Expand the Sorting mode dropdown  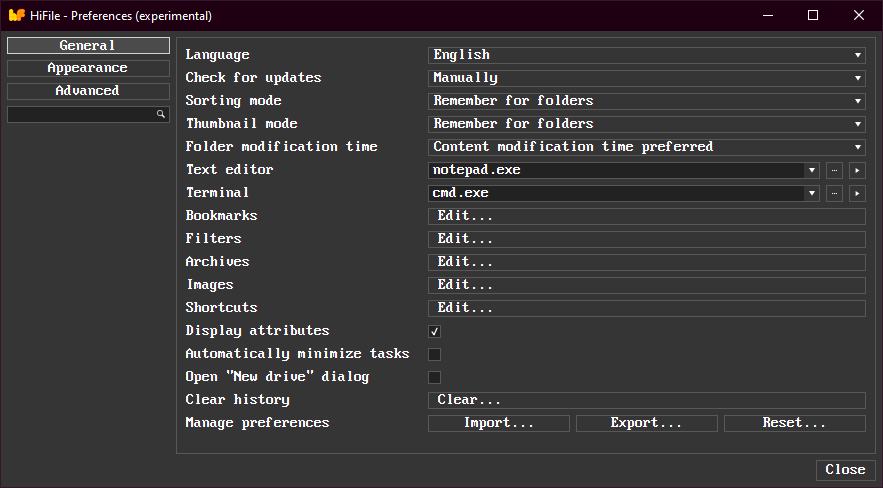pyautogui.click(x=646, y=101)
